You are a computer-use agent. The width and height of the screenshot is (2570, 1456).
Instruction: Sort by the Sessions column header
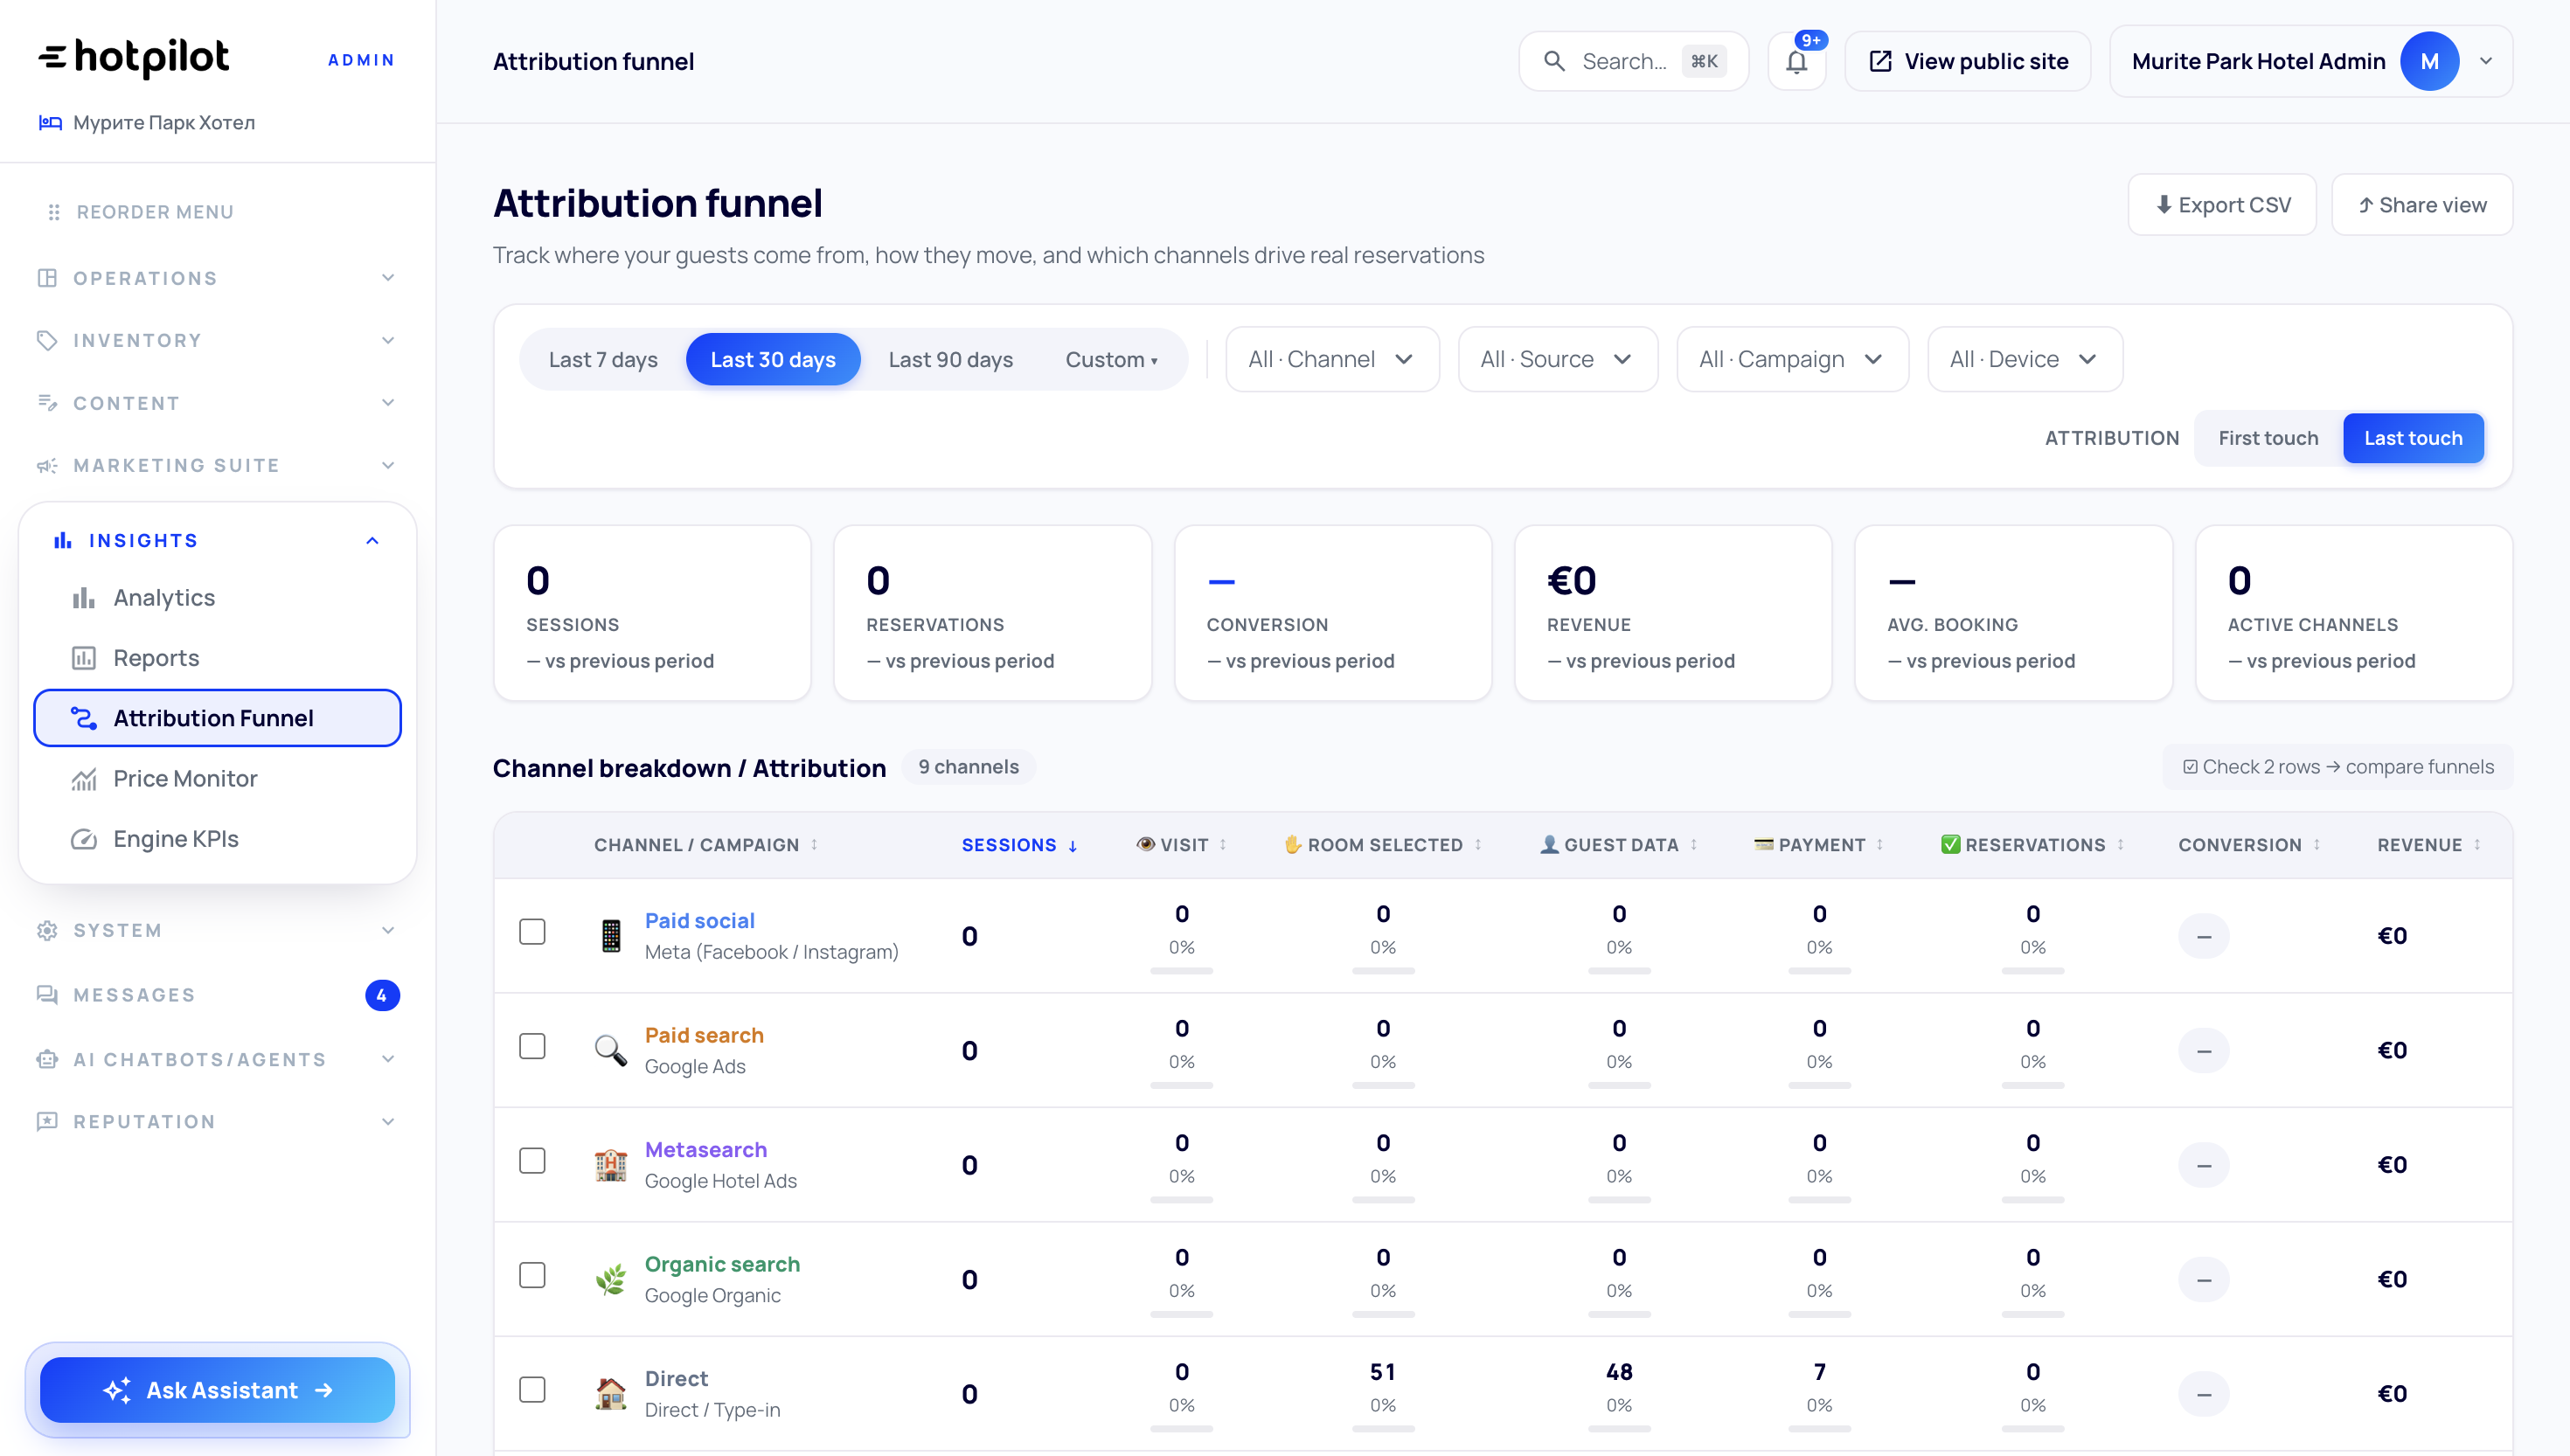click(1019, 845)
